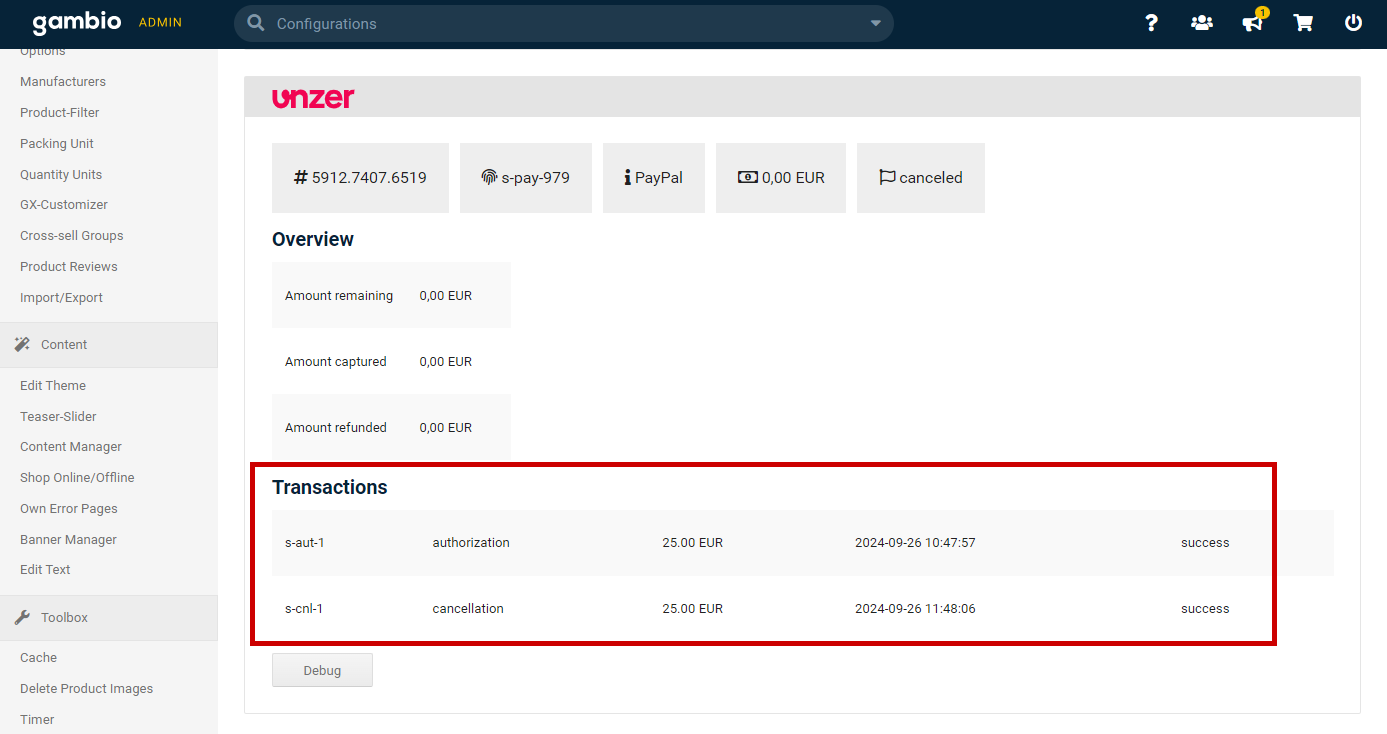The height and width of the screenshot is (734, 1387).
Task: Click the Toolbox wrench icon
Action: 22,617
